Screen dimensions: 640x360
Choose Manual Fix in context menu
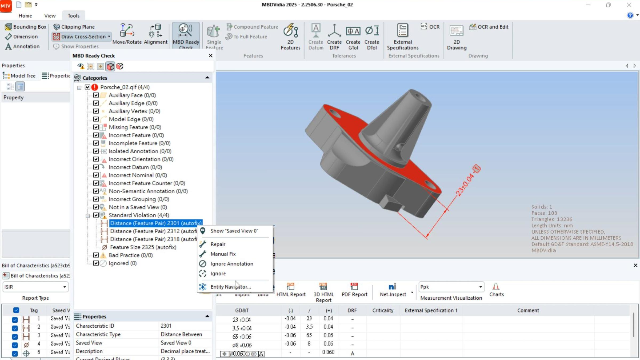pyautogui.click(x=223, y=254)
